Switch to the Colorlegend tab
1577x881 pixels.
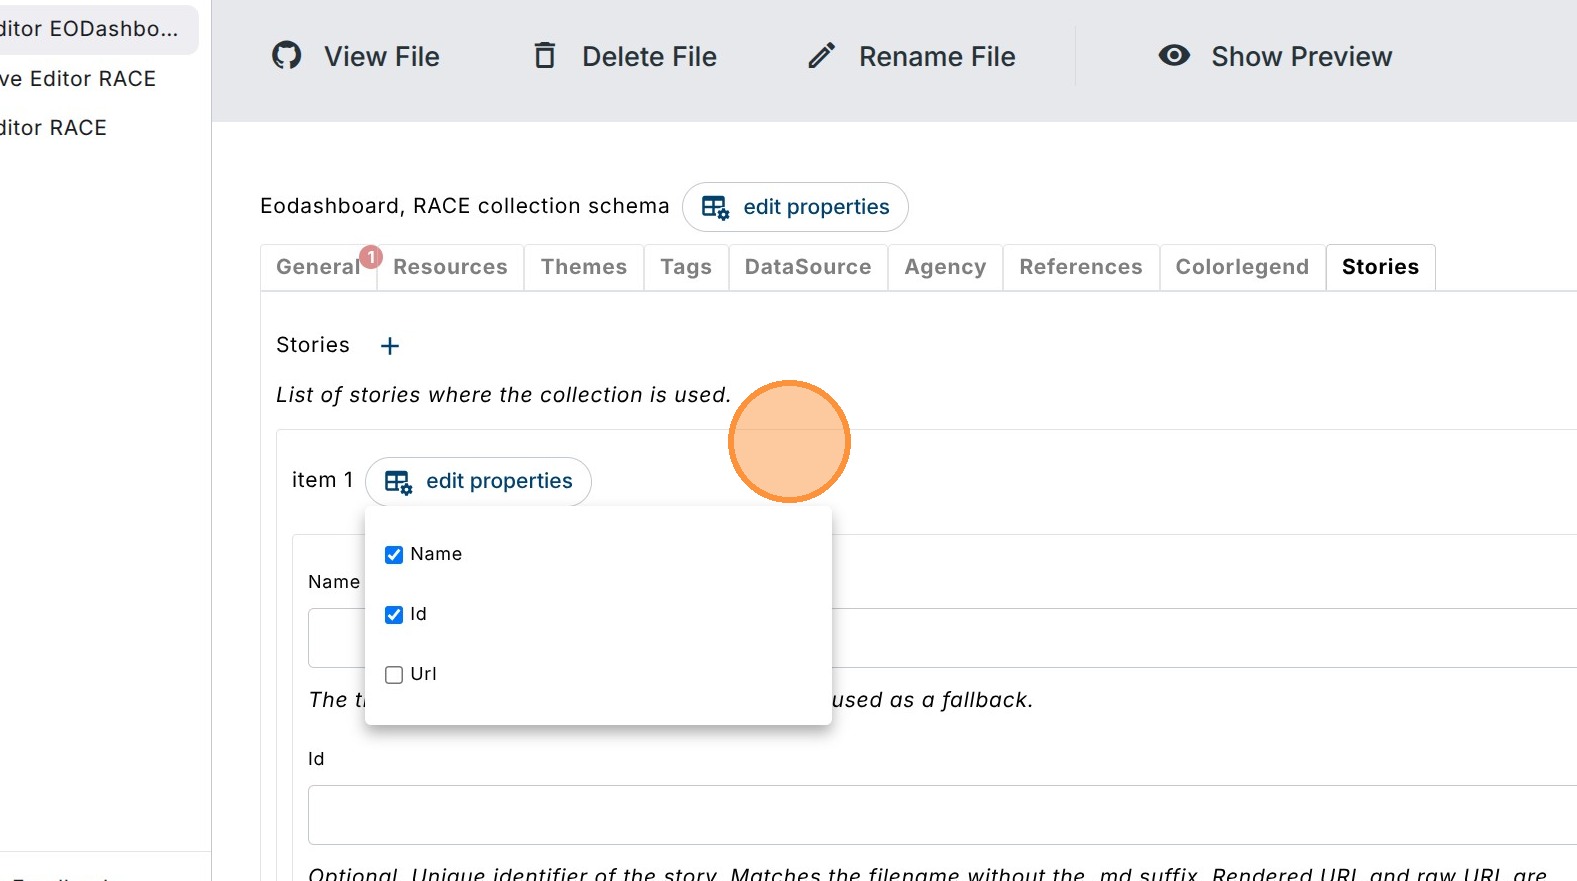click(x=1242, y=267)
